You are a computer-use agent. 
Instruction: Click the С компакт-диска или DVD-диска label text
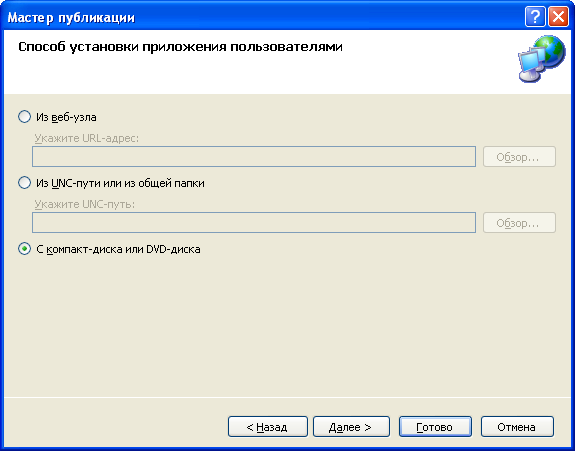(x=118, y=249)
